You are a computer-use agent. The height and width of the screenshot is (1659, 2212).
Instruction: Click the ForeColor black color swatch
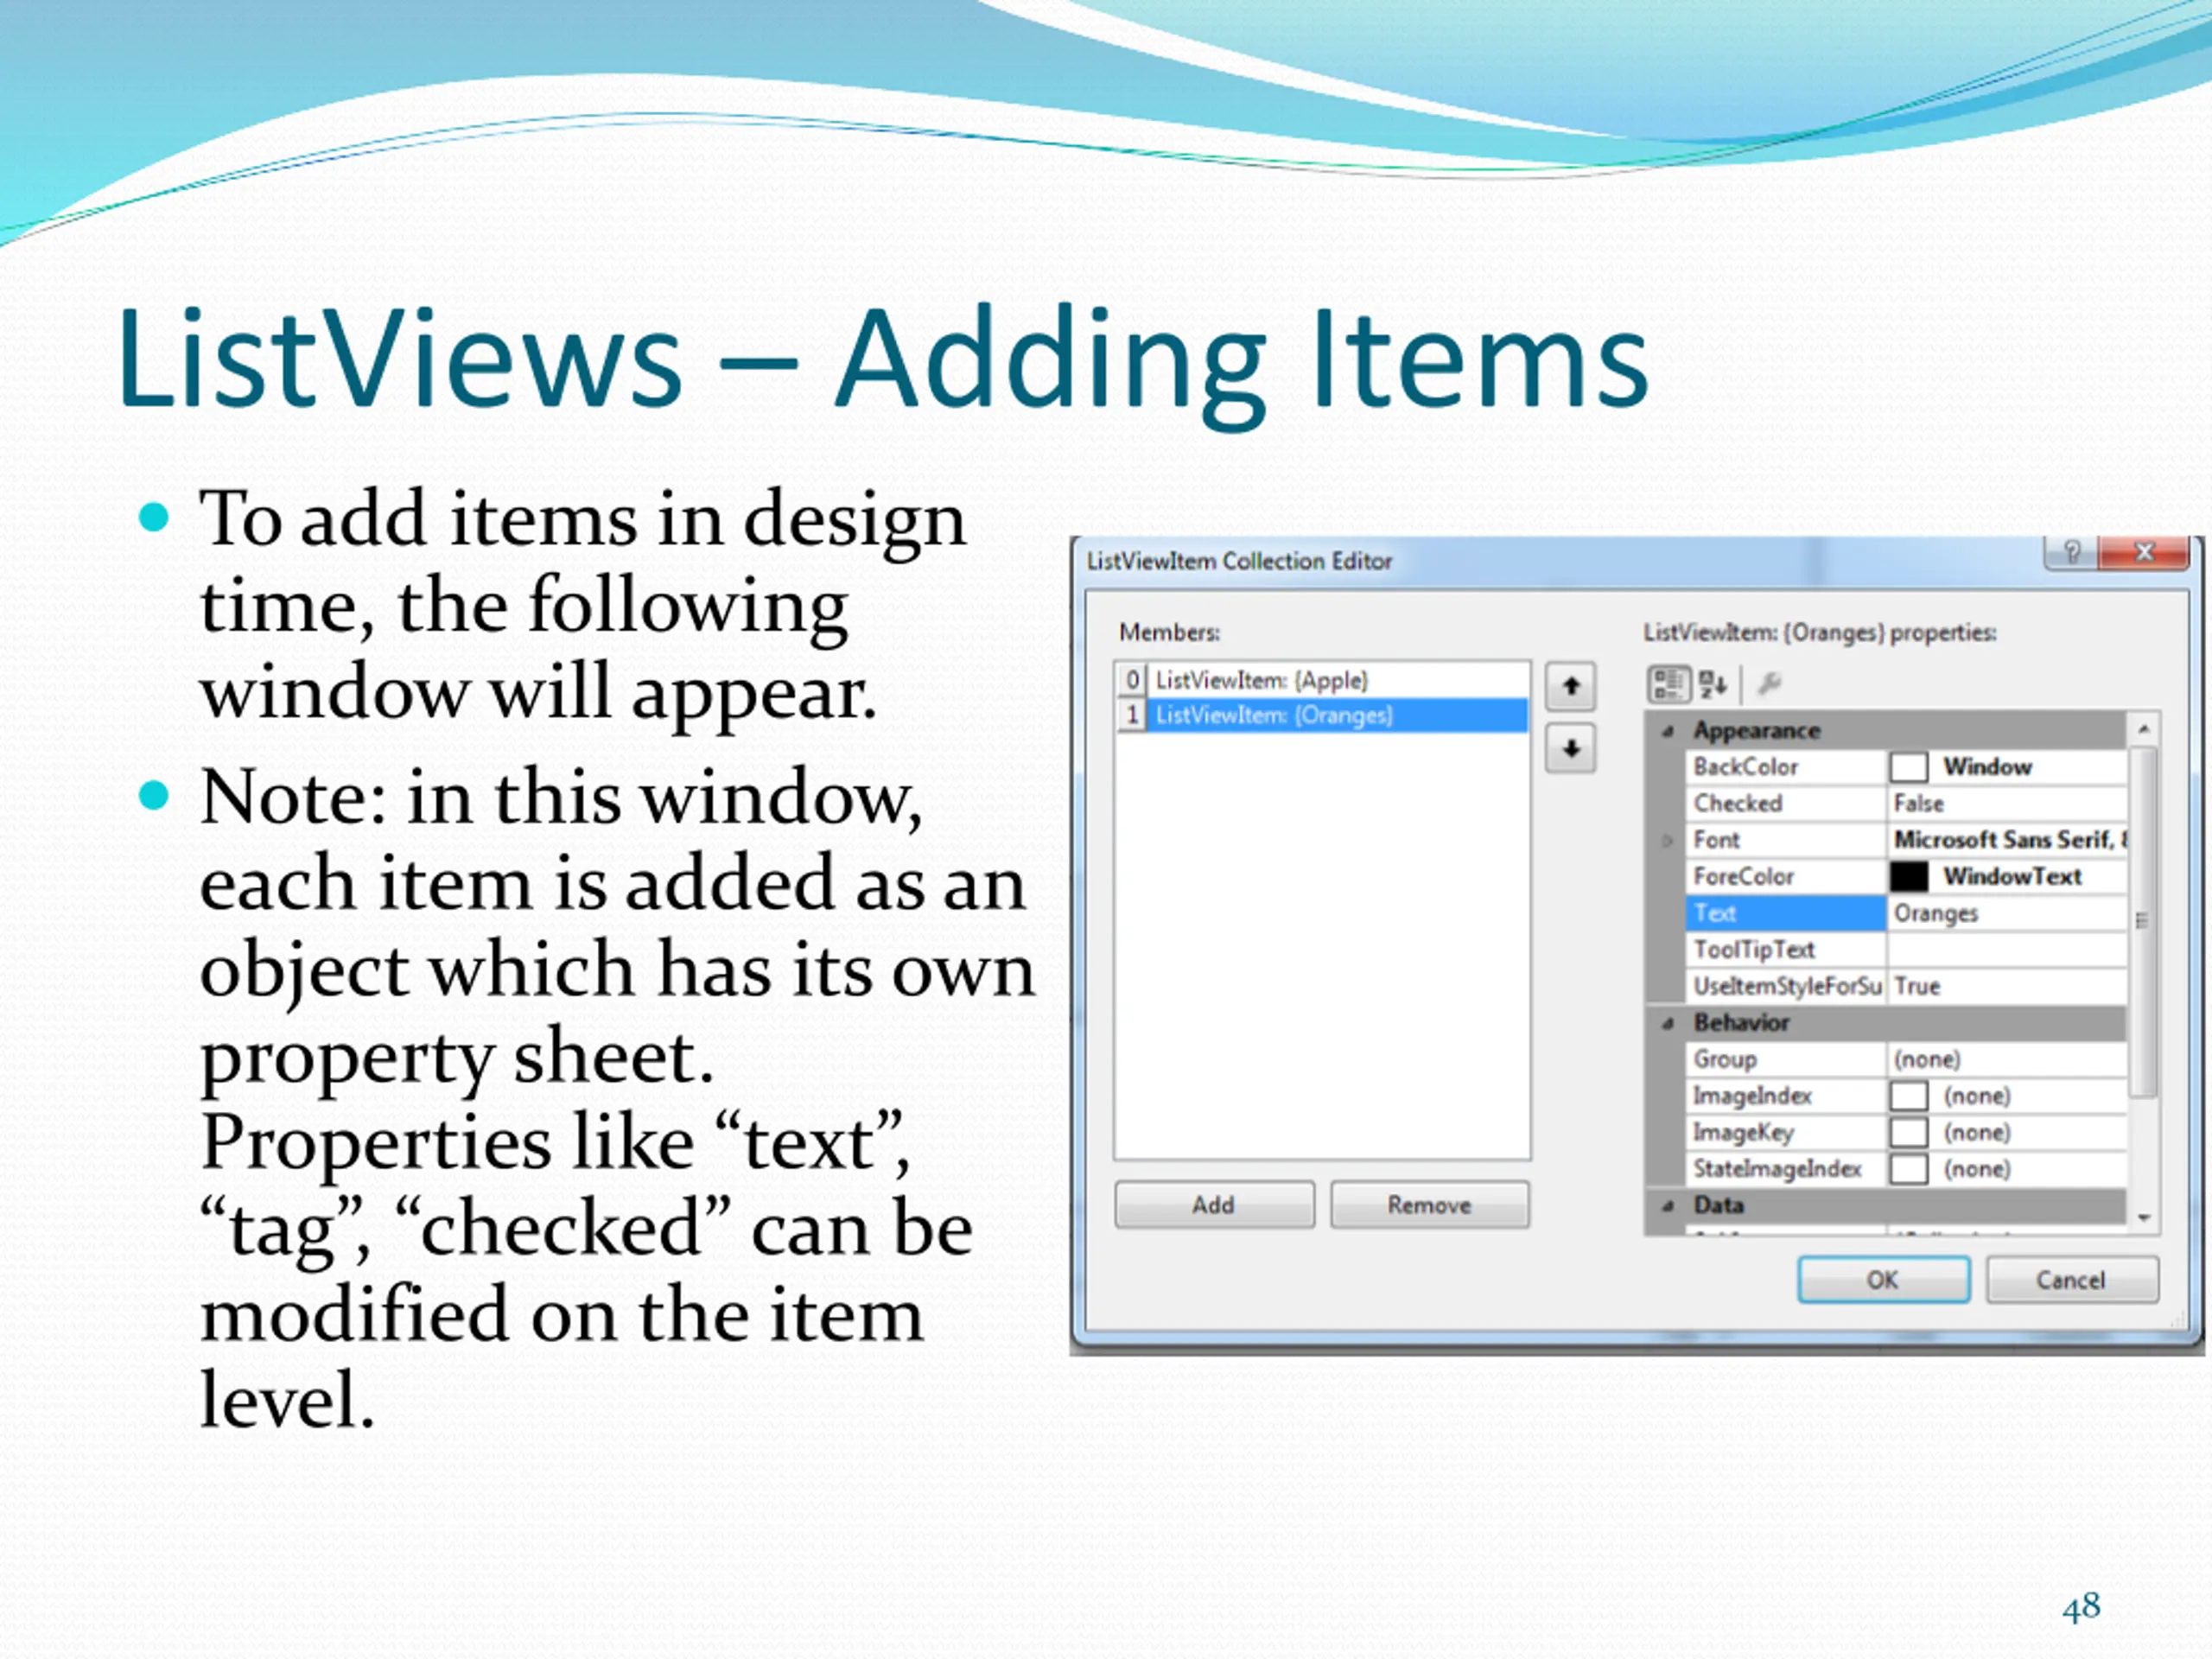tap(1908, 877)
